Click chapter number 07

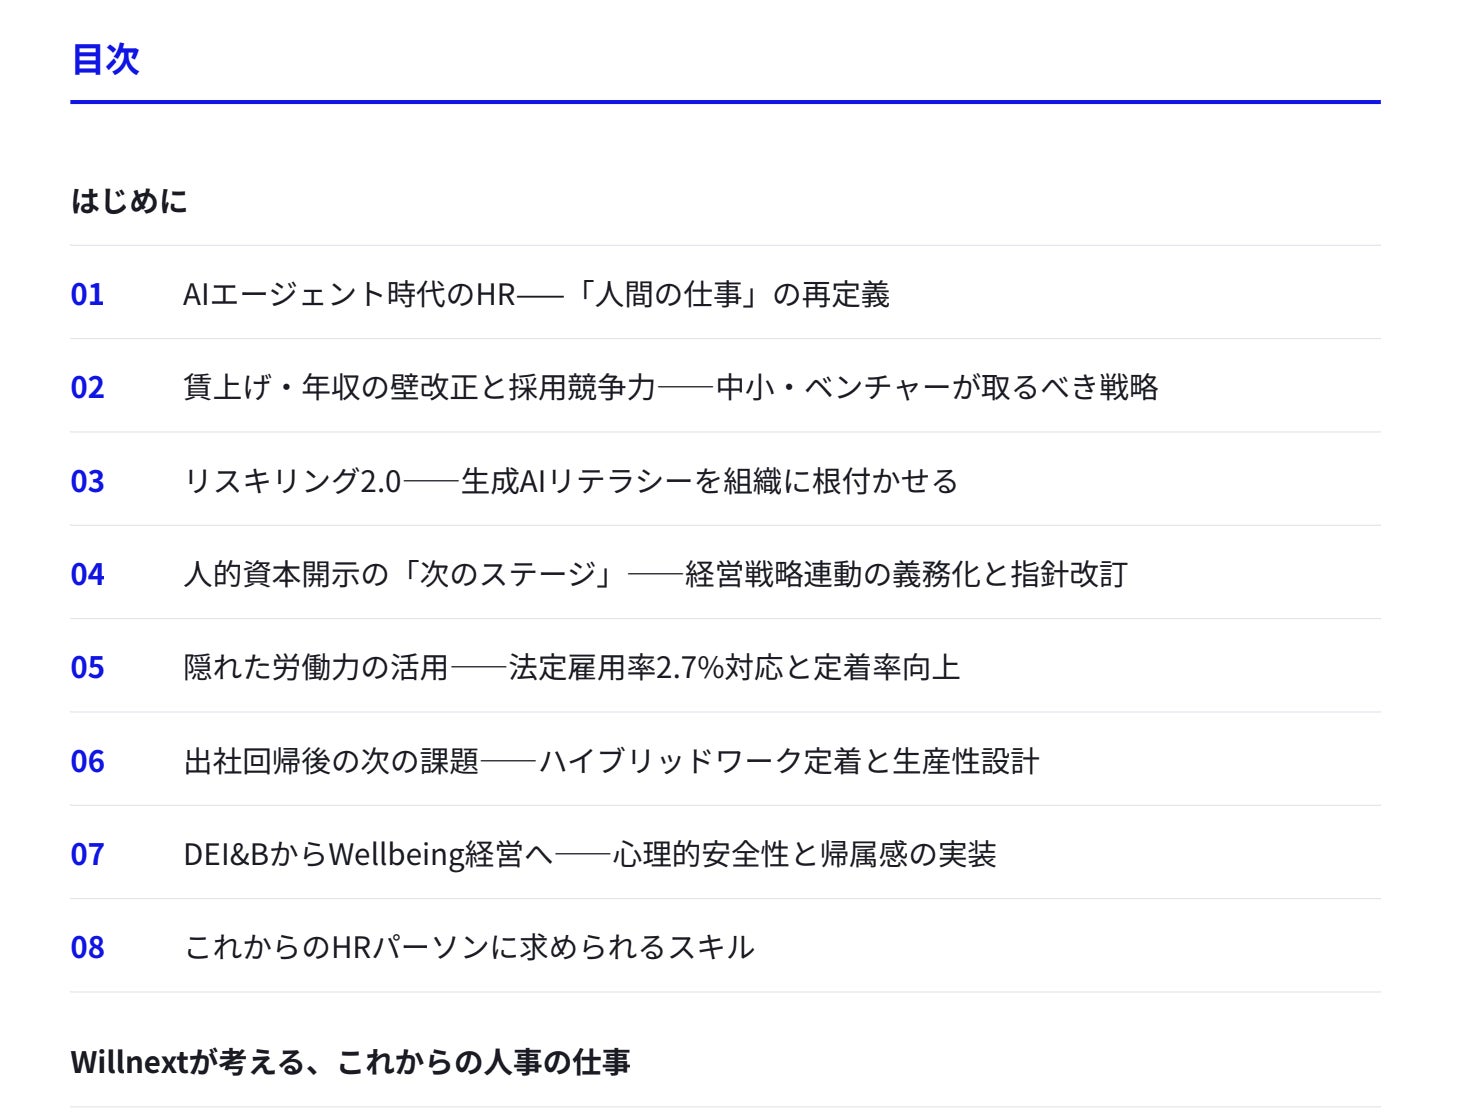click(x=87, y=855)
